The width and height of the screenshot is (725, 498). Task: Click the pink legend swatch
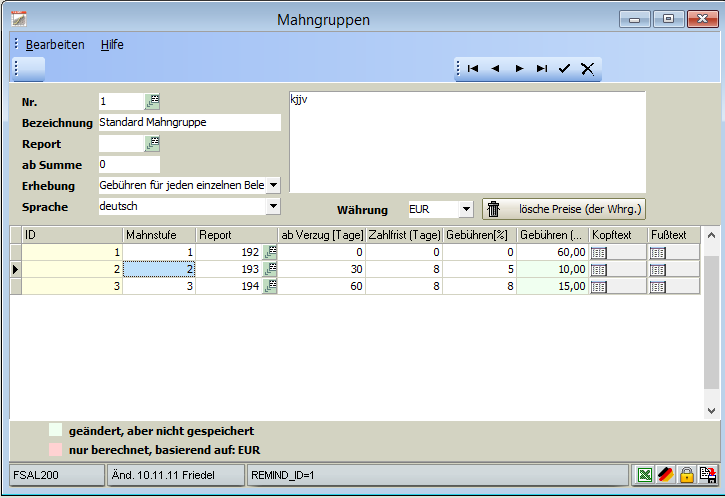click(55, 449)
